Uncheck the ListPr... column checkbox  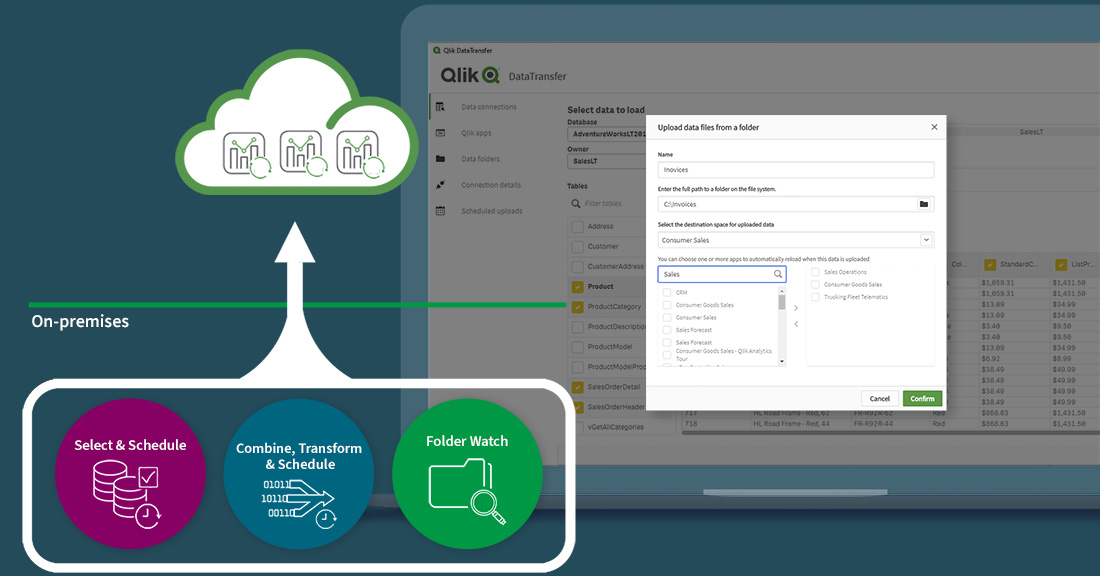tap(1061, 264)
